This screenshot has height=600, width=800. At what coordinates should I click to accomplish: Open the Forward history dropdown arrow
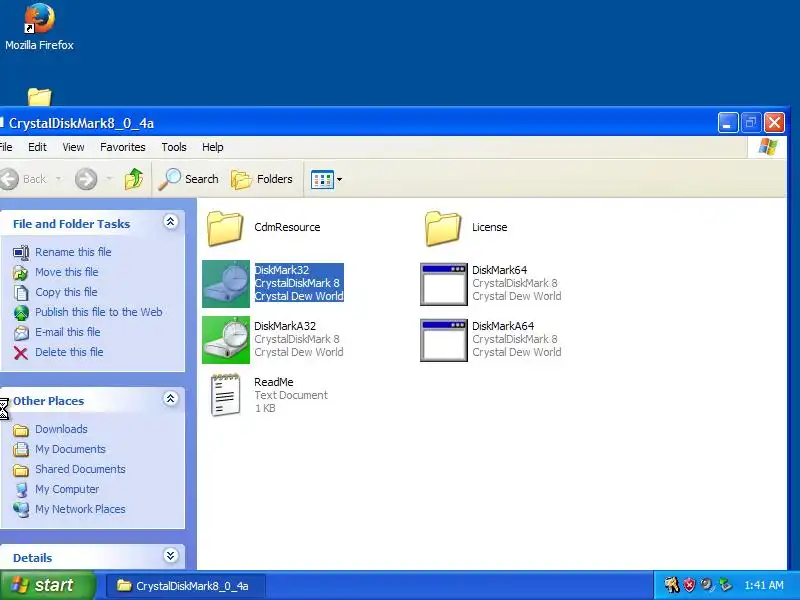tap(109, 179)
